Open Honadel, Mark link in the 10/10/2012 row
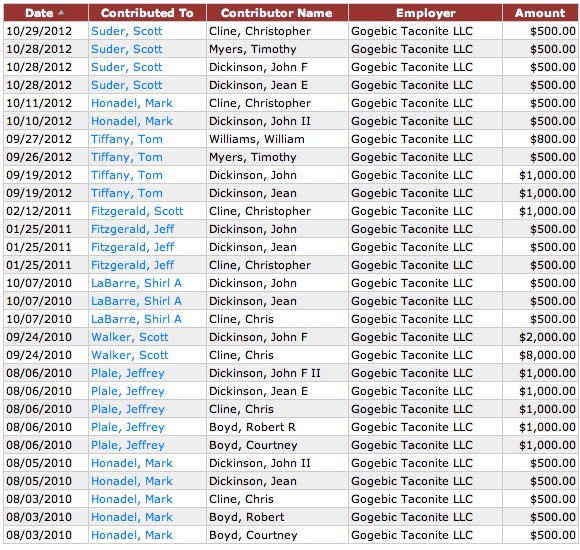 tap(132, 121)
